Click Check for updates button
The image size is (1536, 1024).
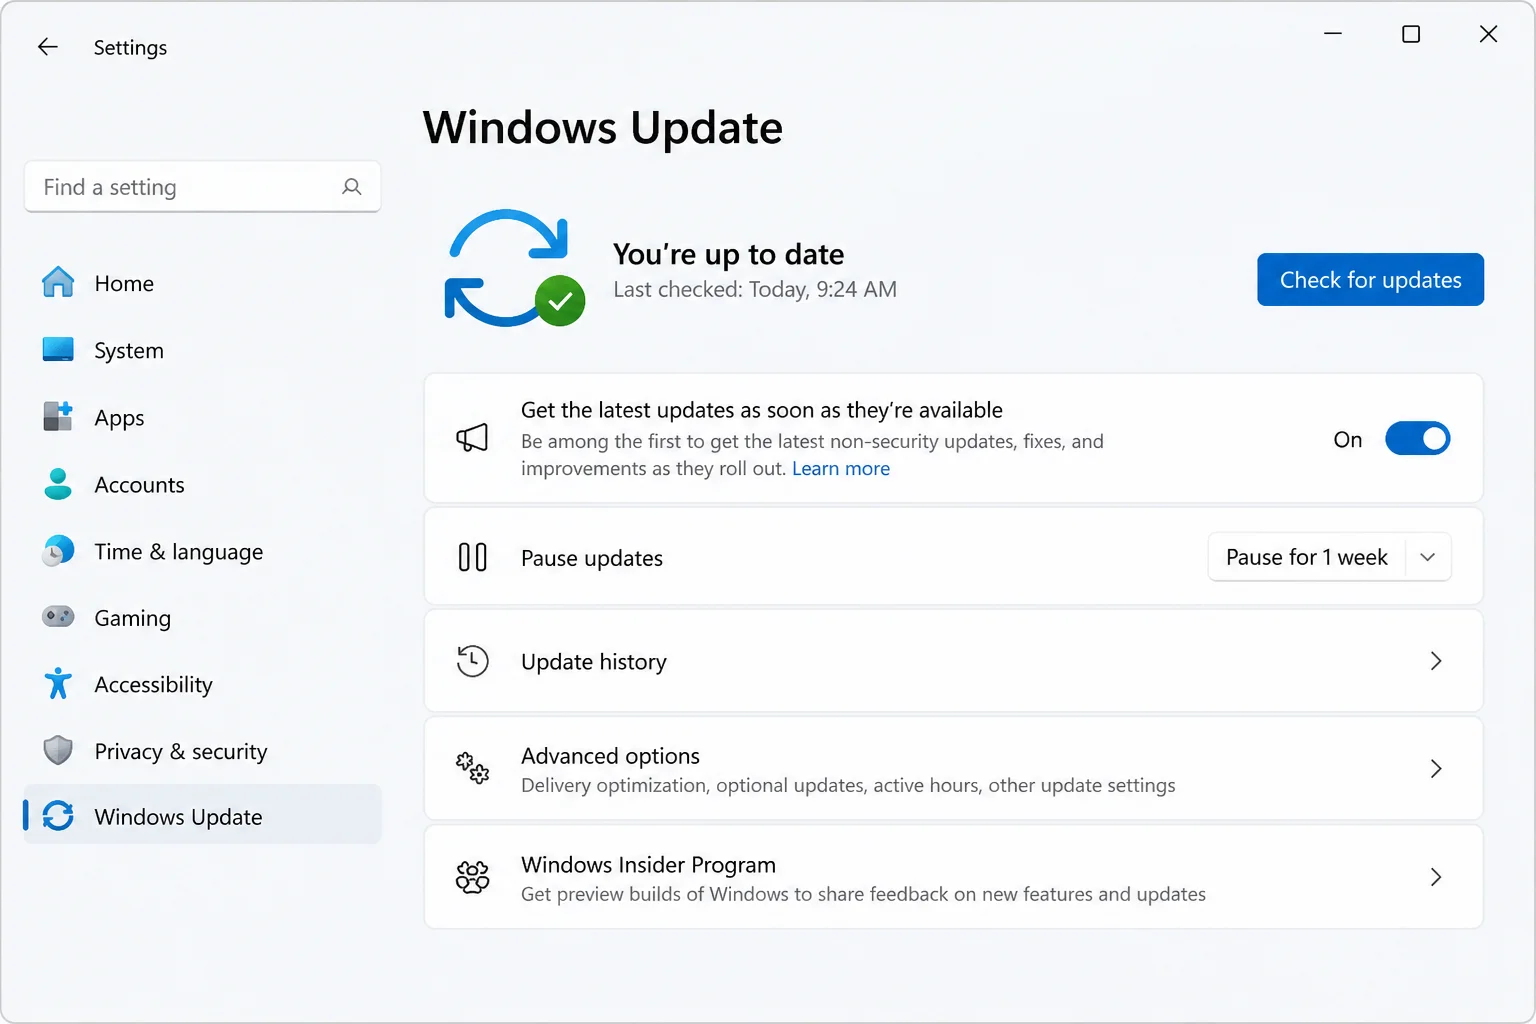click(1370, 279)
